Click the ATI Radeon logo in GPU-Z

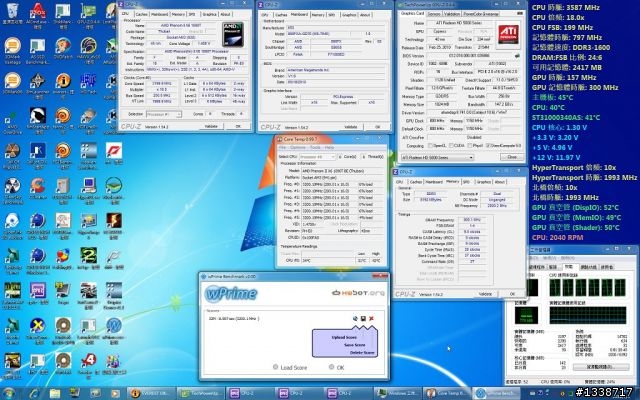click(x=508, y=33)
